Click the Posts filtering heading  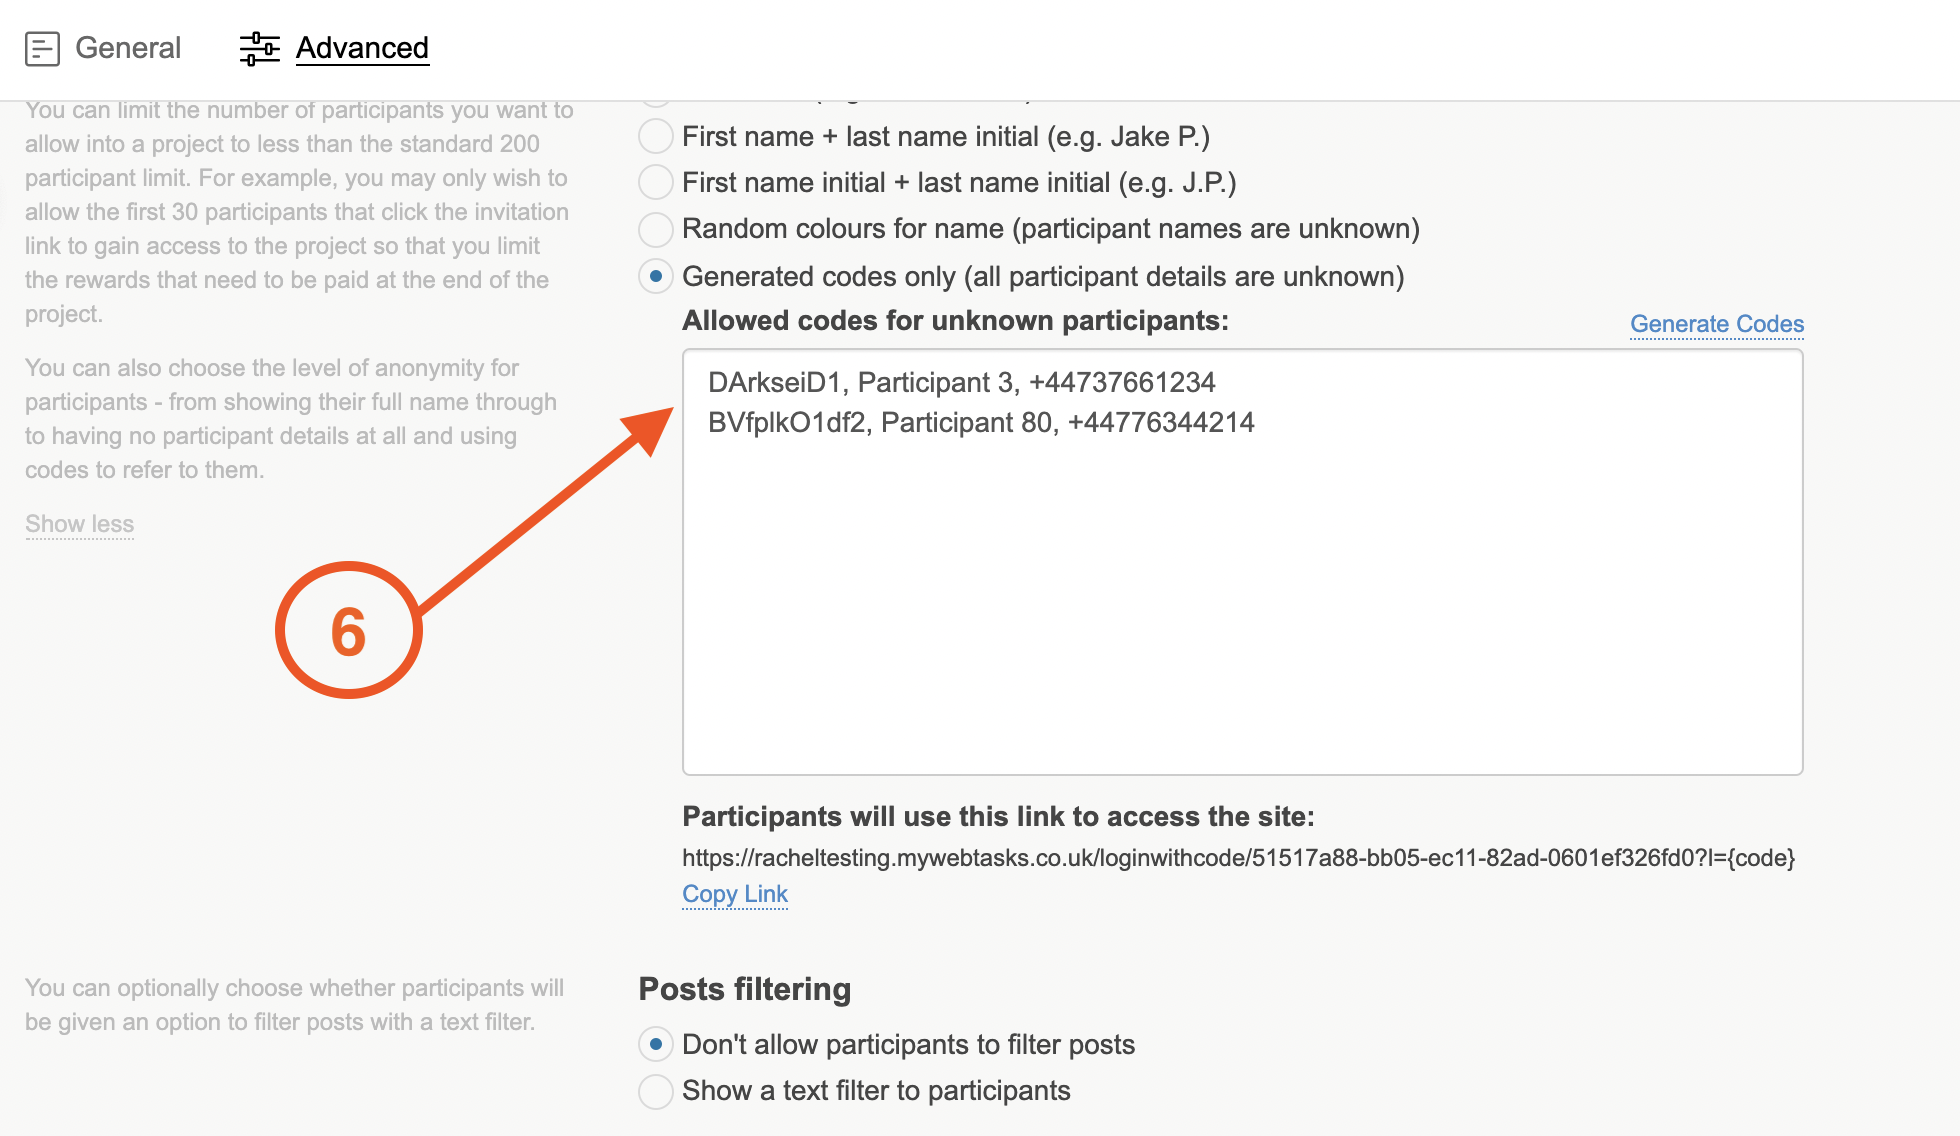(744, 989)
